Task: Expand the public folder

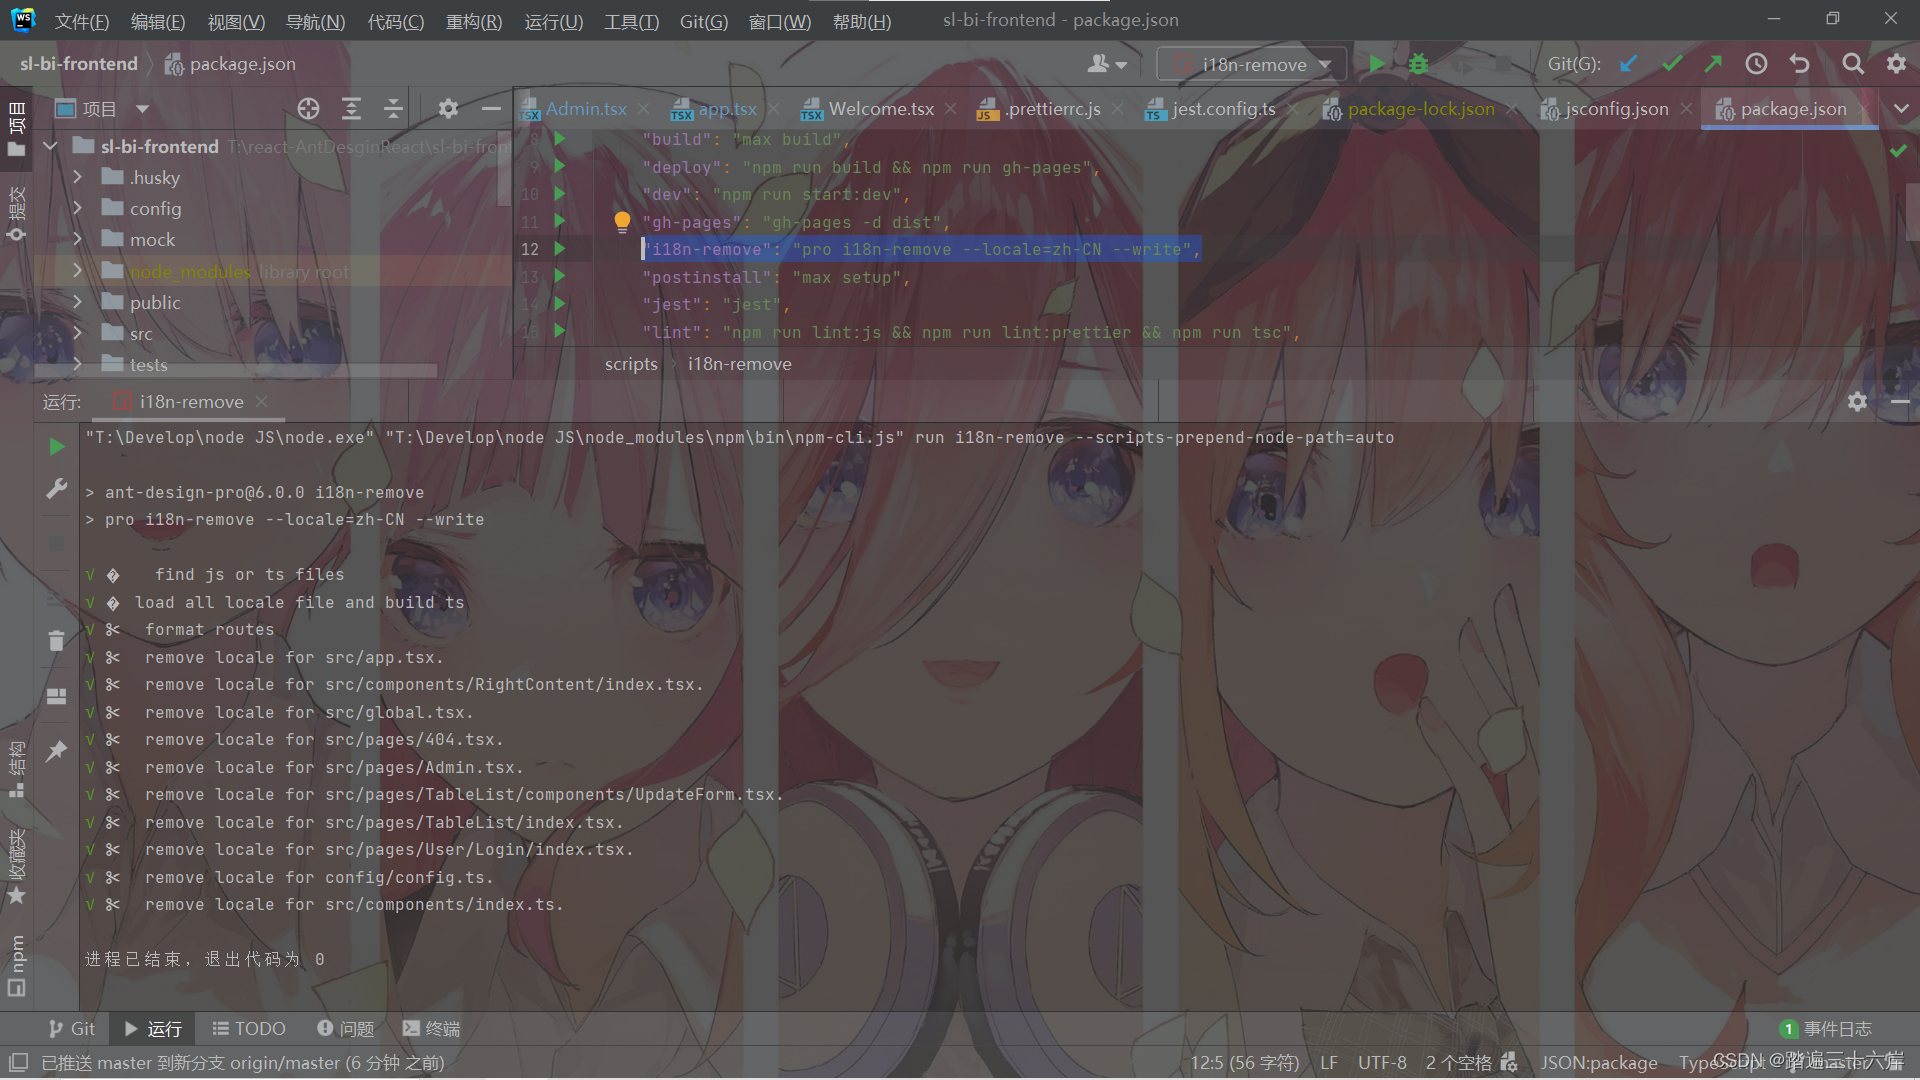Action: pyautogui.click(x=78, y=302)
